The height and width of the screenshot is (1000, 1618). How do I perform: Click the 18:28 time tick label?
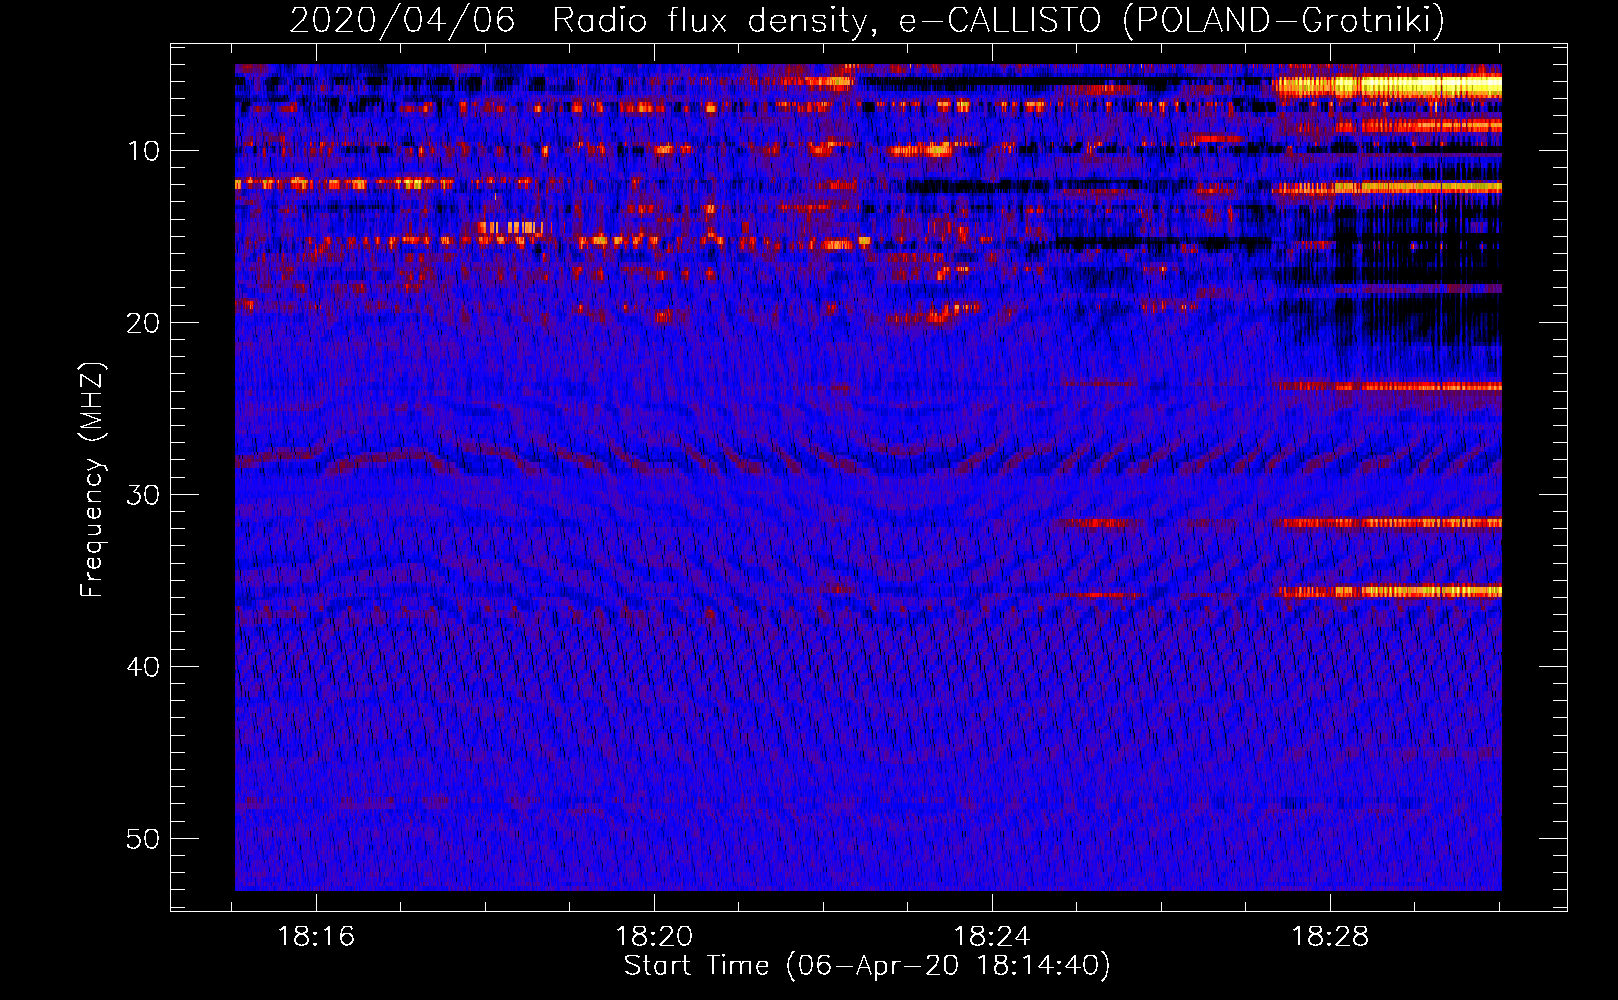click(1330, 937)
